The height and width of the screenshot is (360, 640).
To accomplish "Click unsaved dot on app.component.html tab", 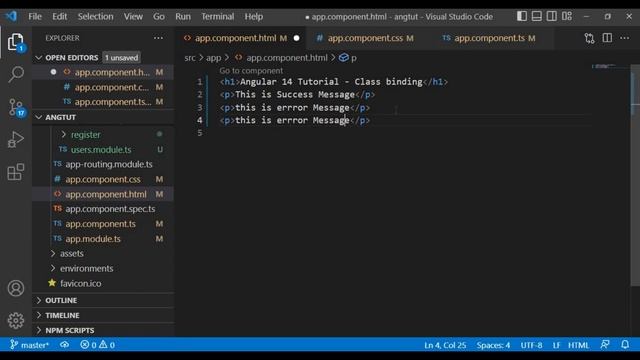I will [296, 38].
